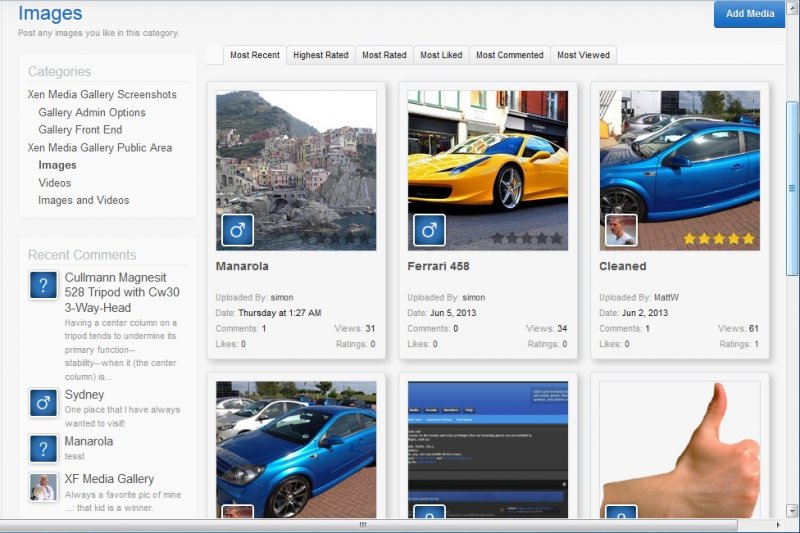Click 'Views: 61' on Cleaned card
This screenshot has width=800, height=533.
point(738,328)
